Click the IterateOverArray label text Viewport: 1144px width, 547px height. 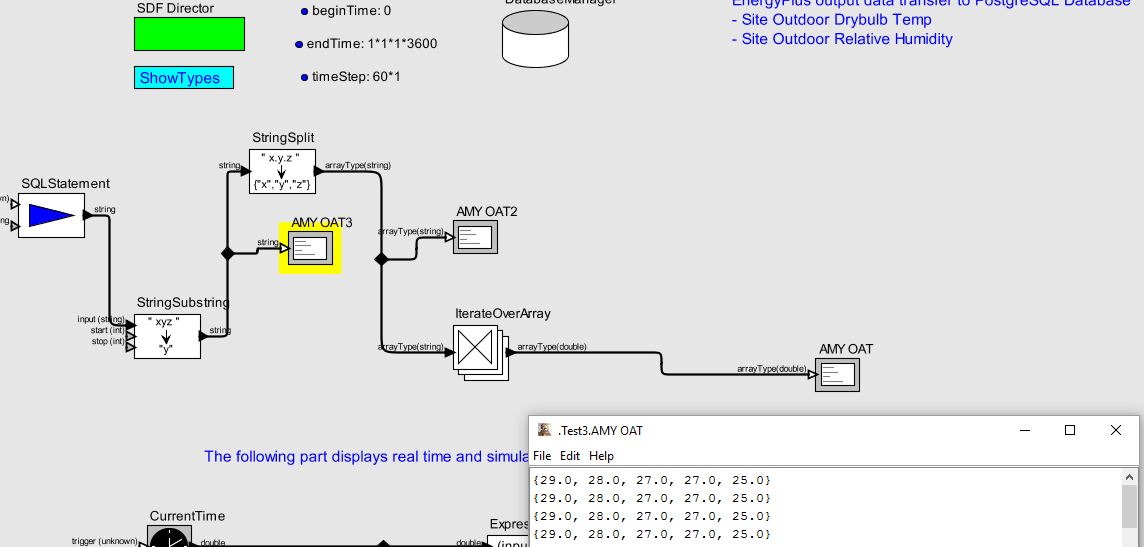tap(503, 314)
